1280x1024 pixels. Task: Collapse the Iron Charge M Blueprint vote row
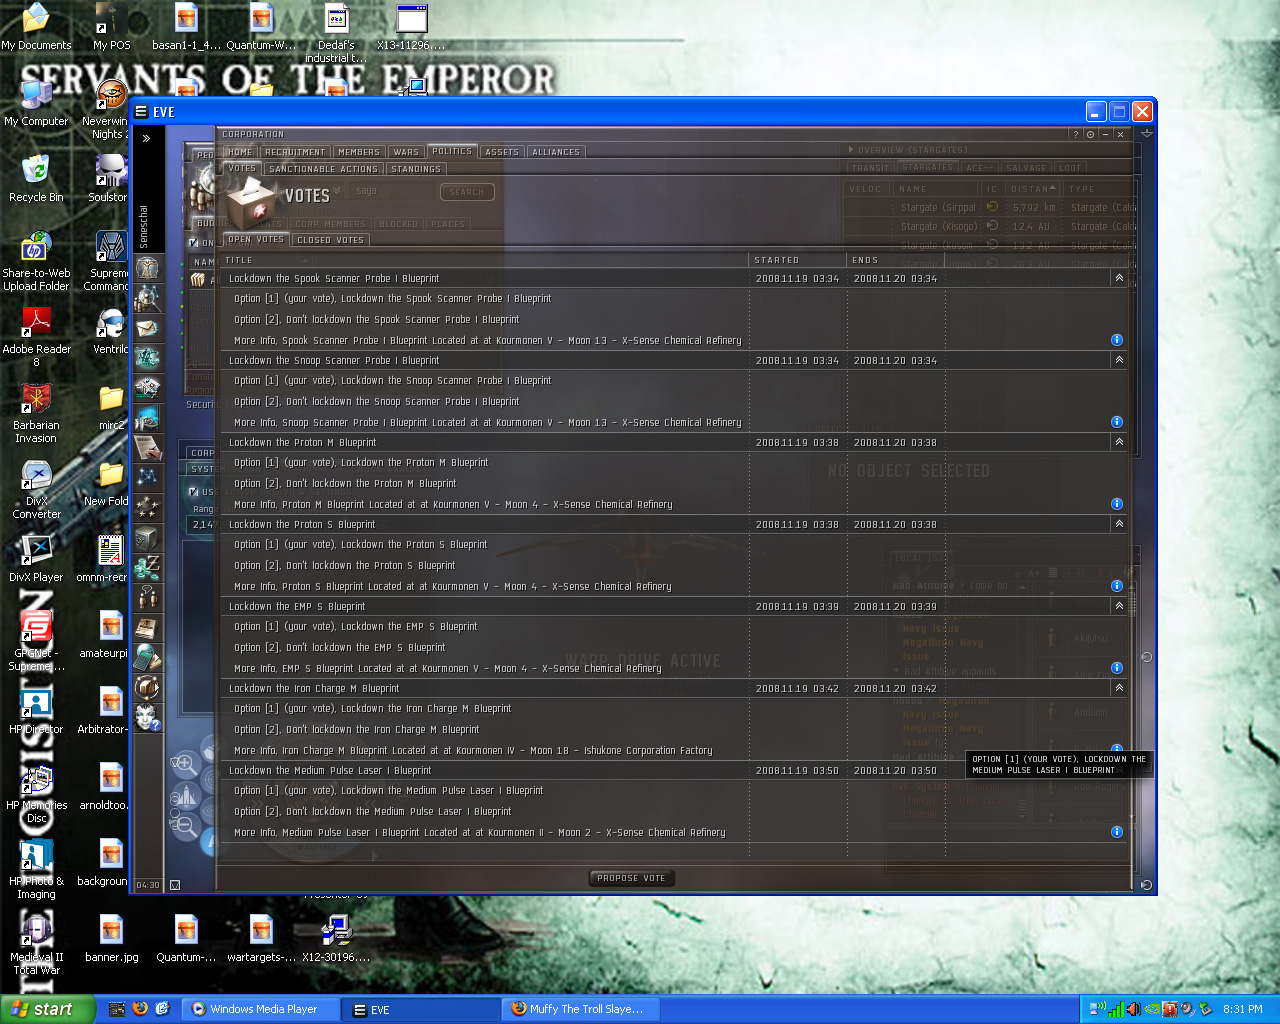tap(1119, 688)
